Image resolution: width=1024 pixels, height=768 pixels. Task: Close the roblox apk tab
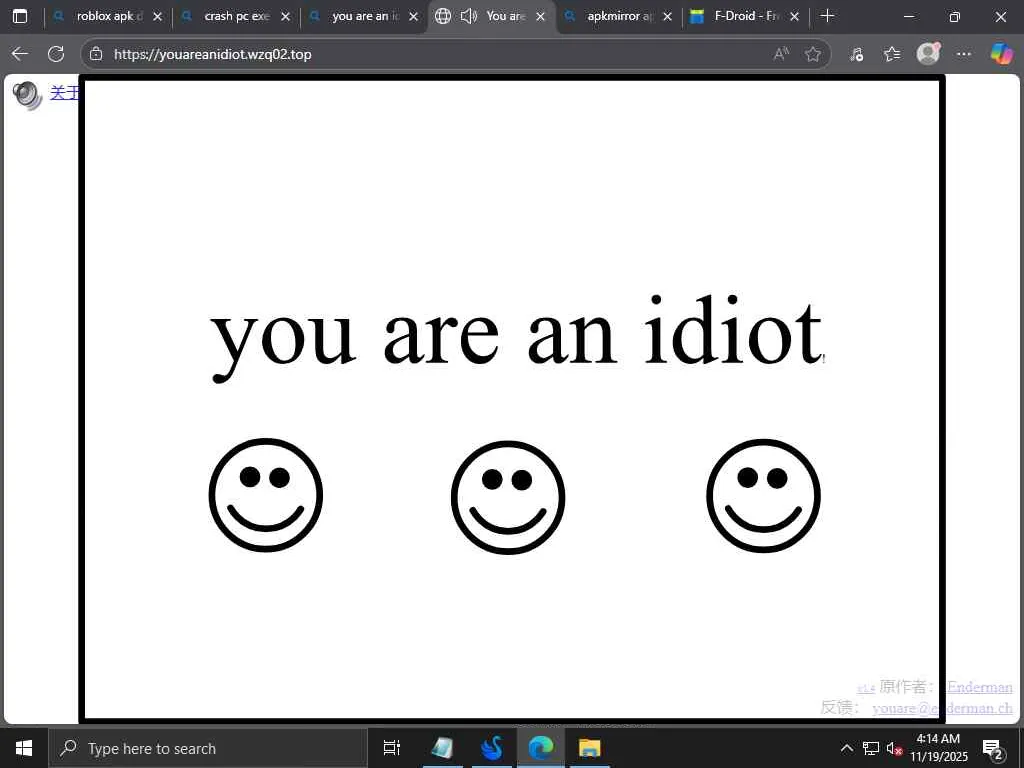(157, 16)
